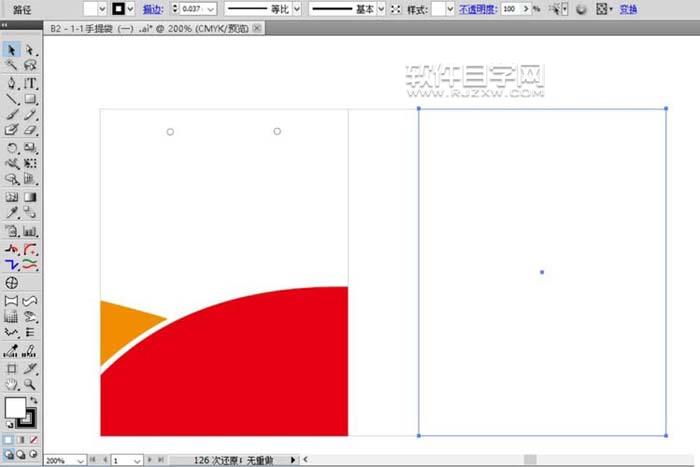Click the white Fill color box

coord(15,407)
